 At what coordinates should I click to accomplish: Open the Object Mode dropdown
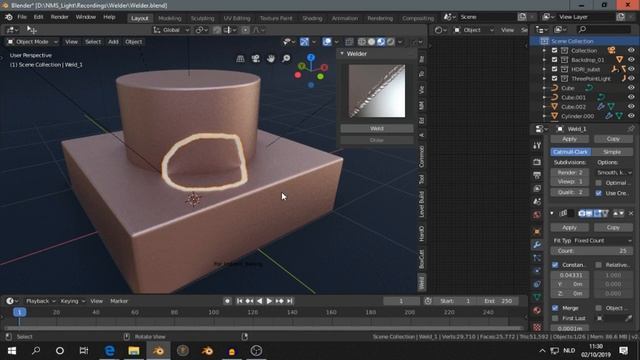click(32, 42)
